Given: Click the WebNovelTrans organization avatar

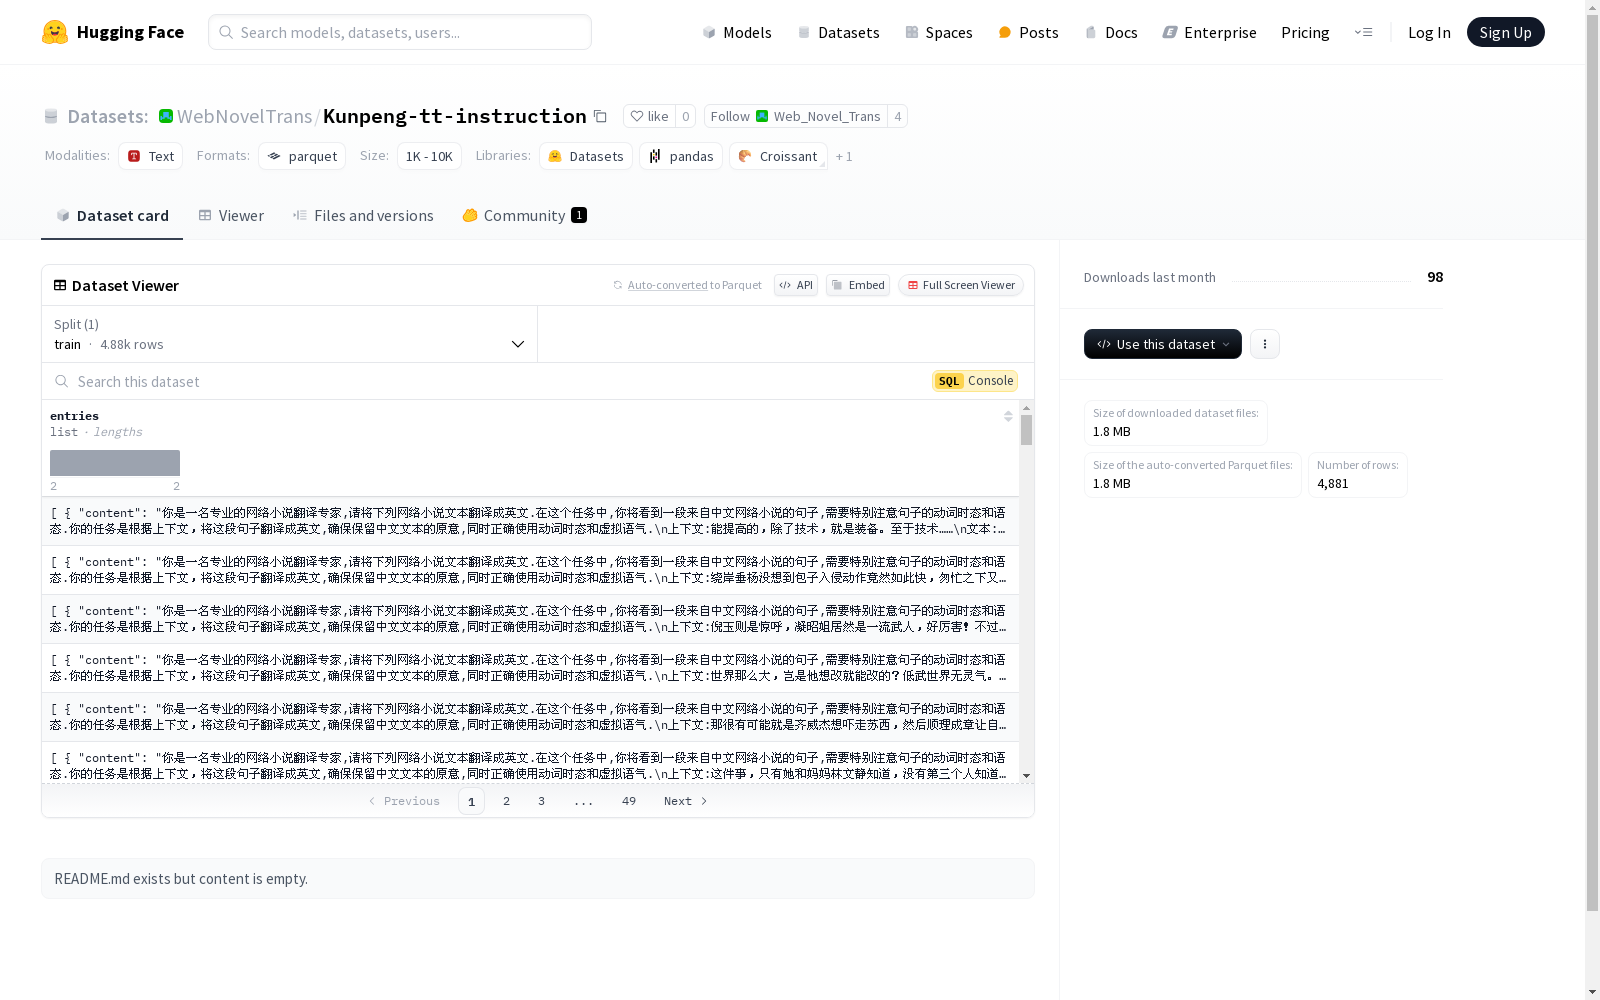Looking at the screenshot, I should [x=166, y=116].
